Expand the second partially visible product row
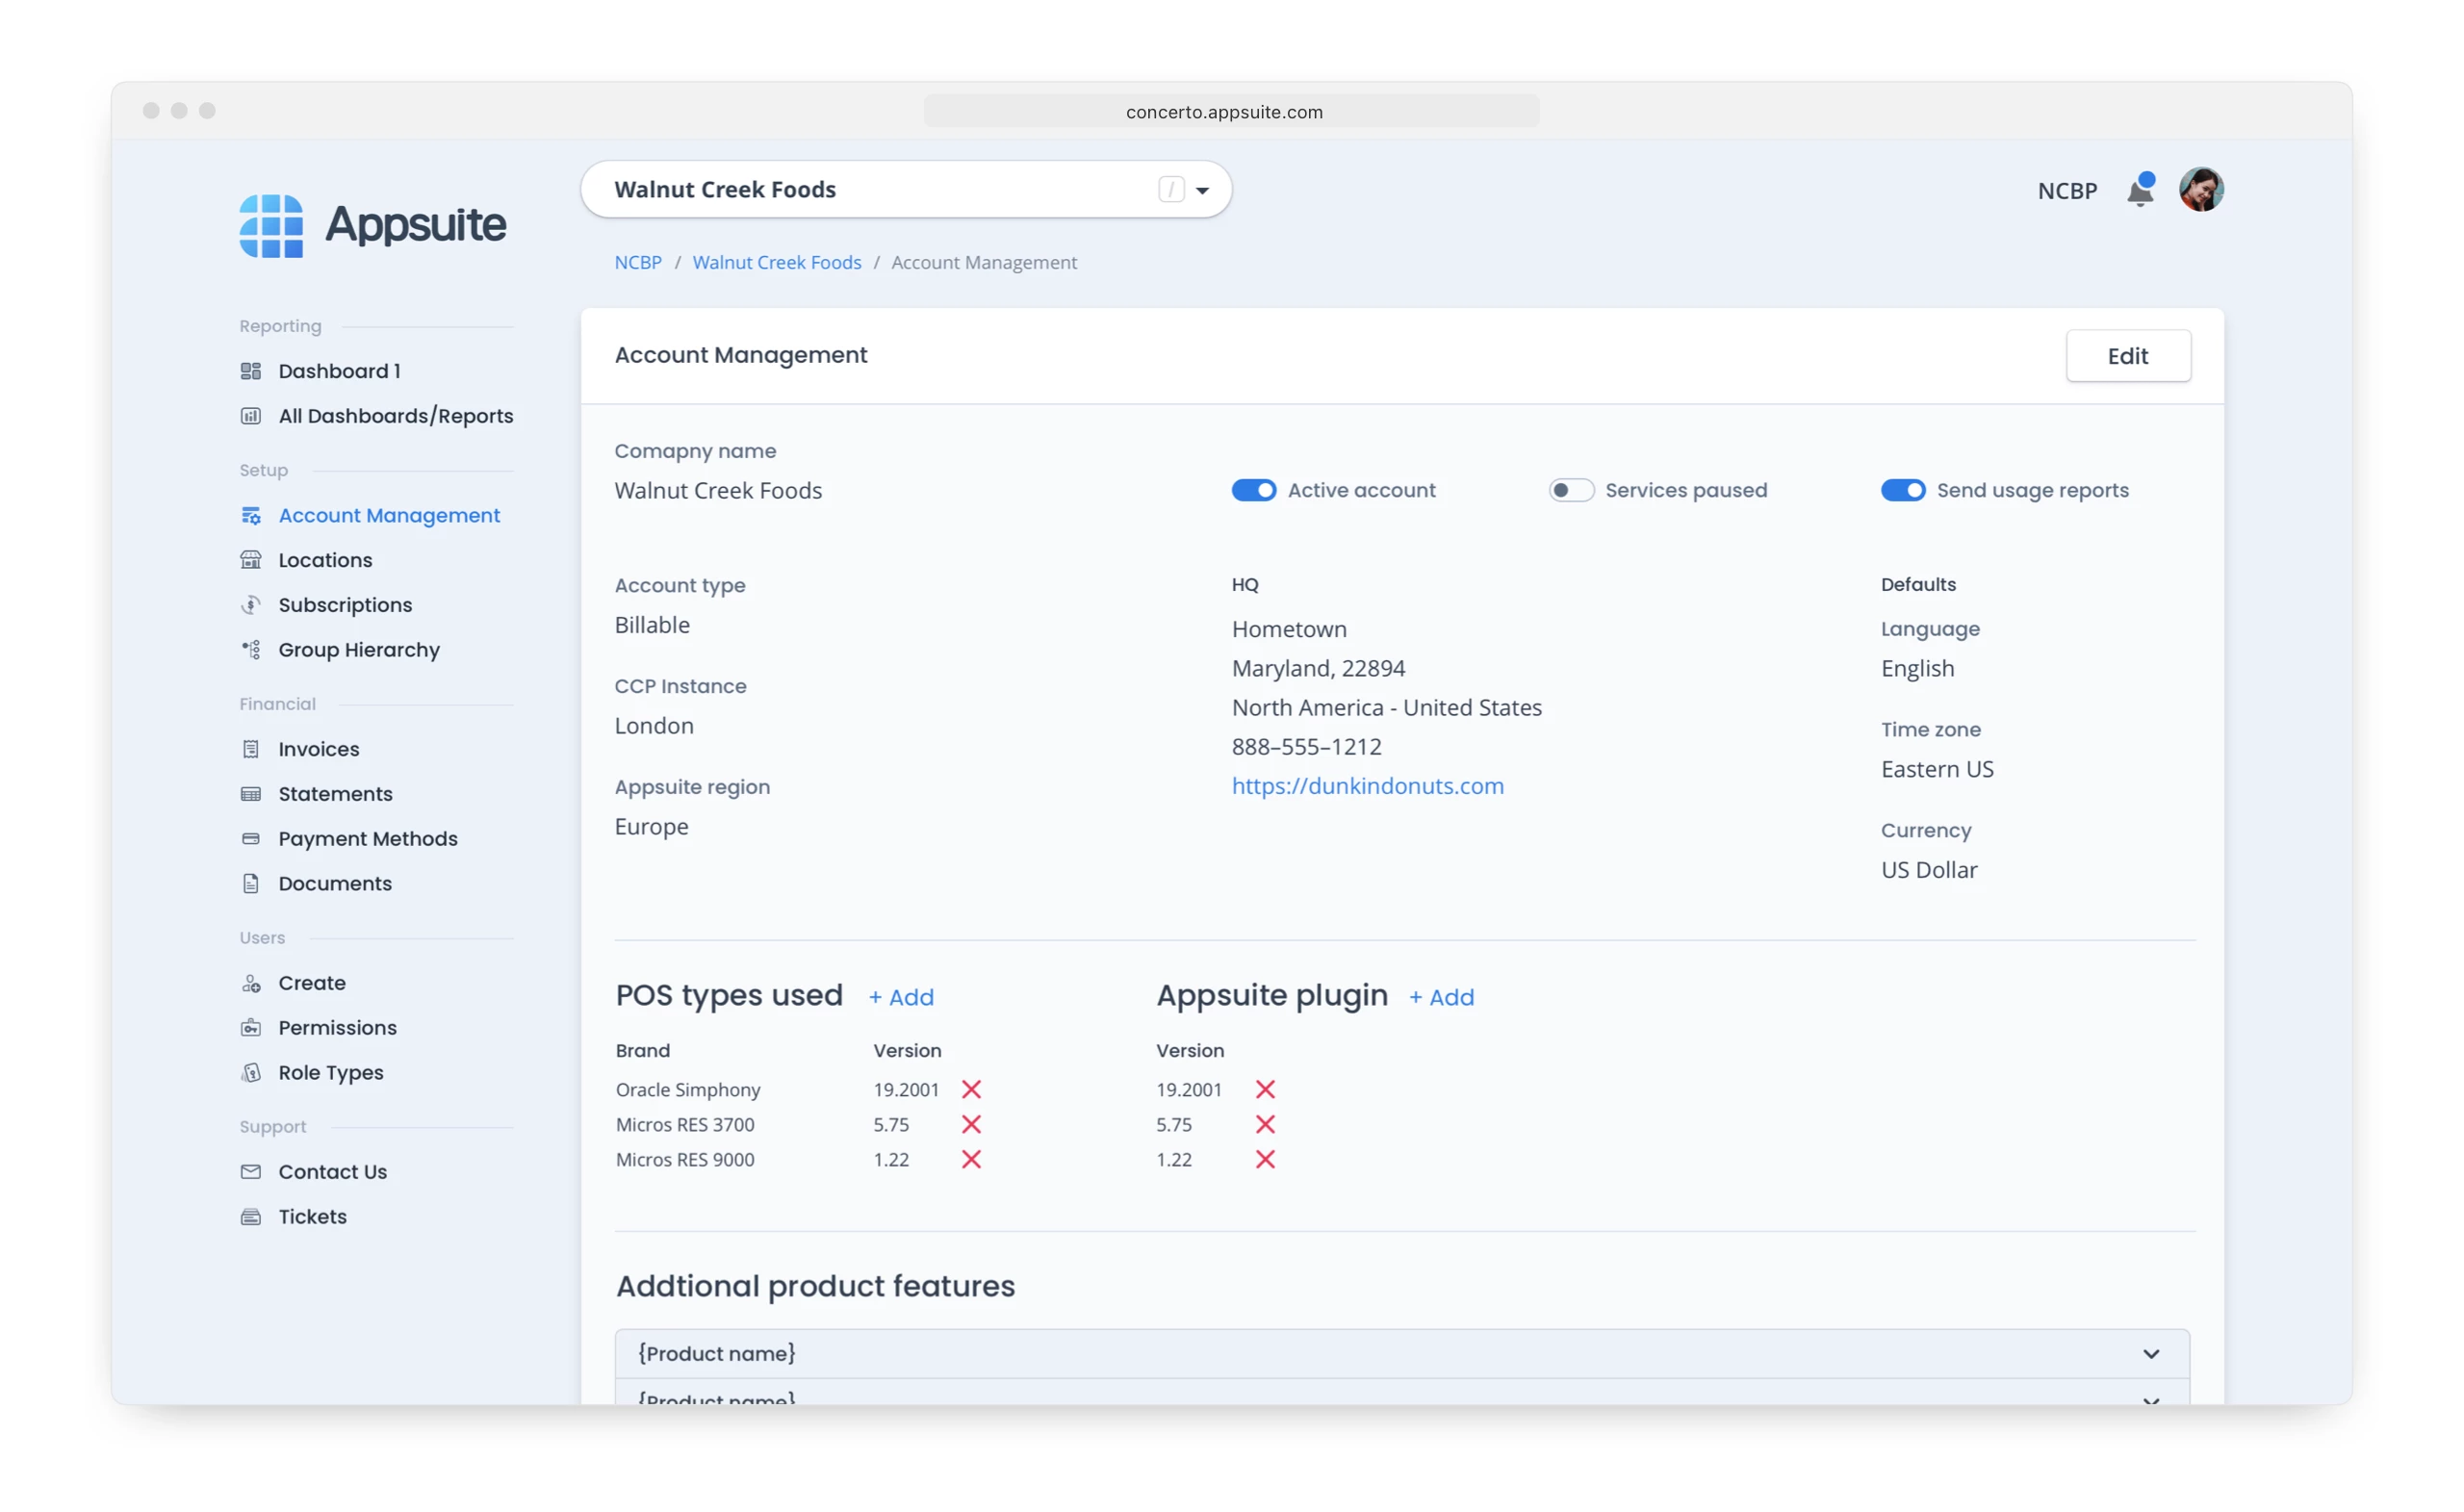This screenshot has height=1512, width=2464. pyautogui.click(x=2151, y=1398)
